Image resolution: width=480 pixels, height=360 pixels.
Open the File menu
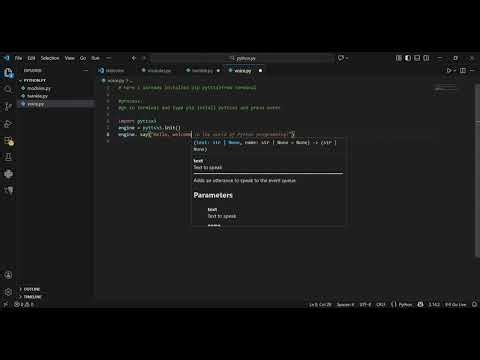tap(18, 58)
